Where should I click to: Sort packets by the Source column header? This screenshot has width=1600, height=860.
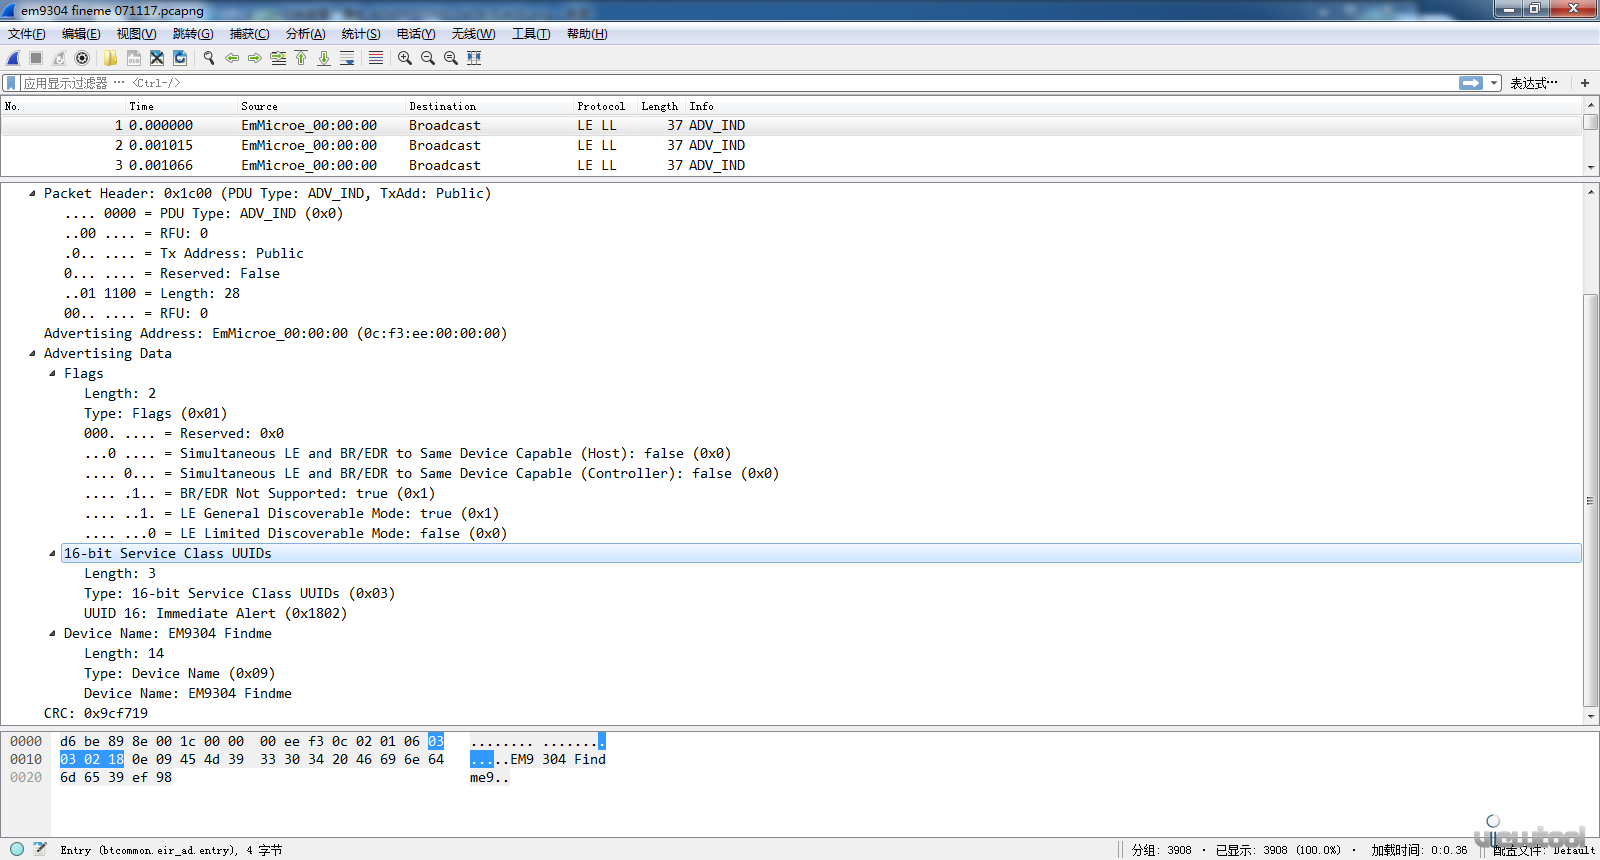(321, 106)
